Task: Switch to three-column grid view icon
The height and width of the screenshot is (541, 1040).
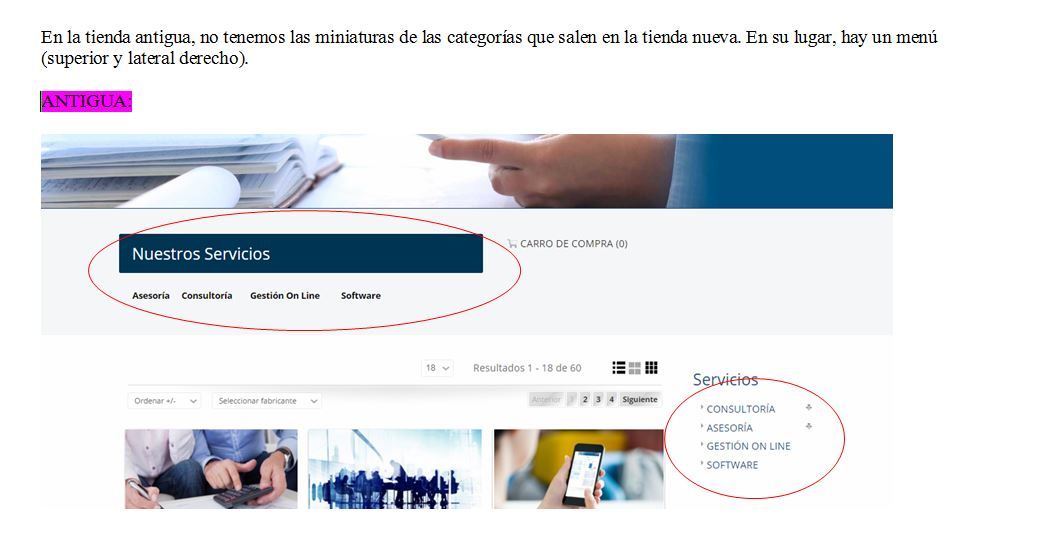Action: click(x=651, y=367)
